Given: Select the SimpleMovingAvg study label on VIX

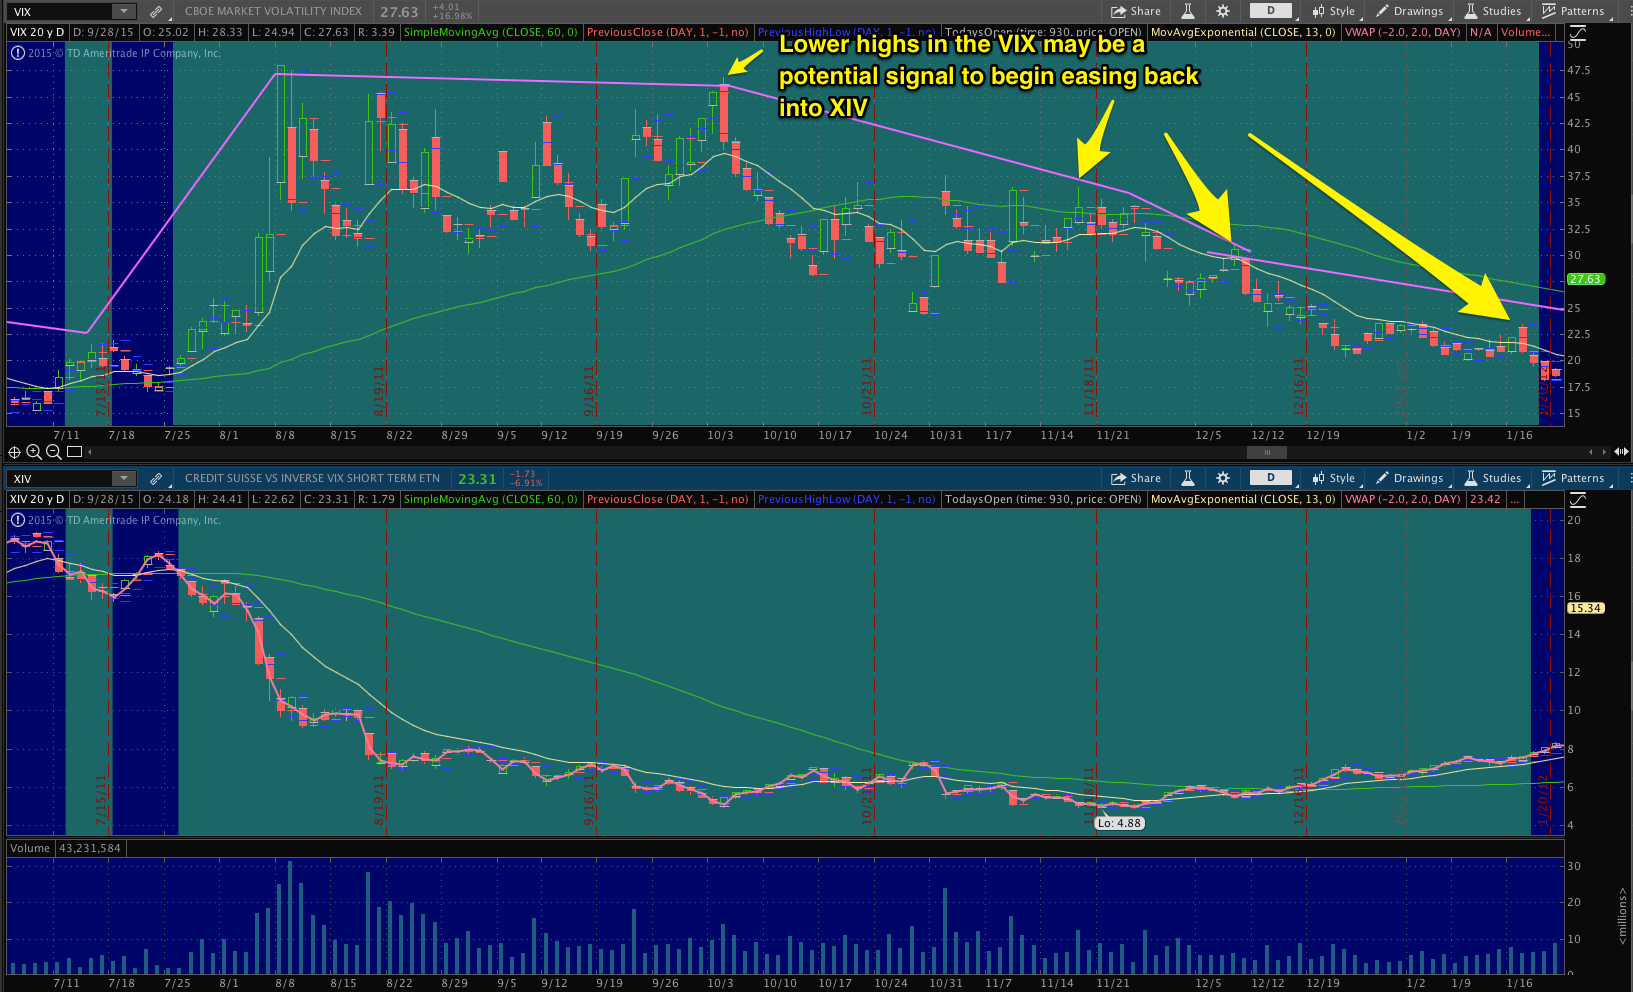Looking at the screenshot, I should coord(490,32).
